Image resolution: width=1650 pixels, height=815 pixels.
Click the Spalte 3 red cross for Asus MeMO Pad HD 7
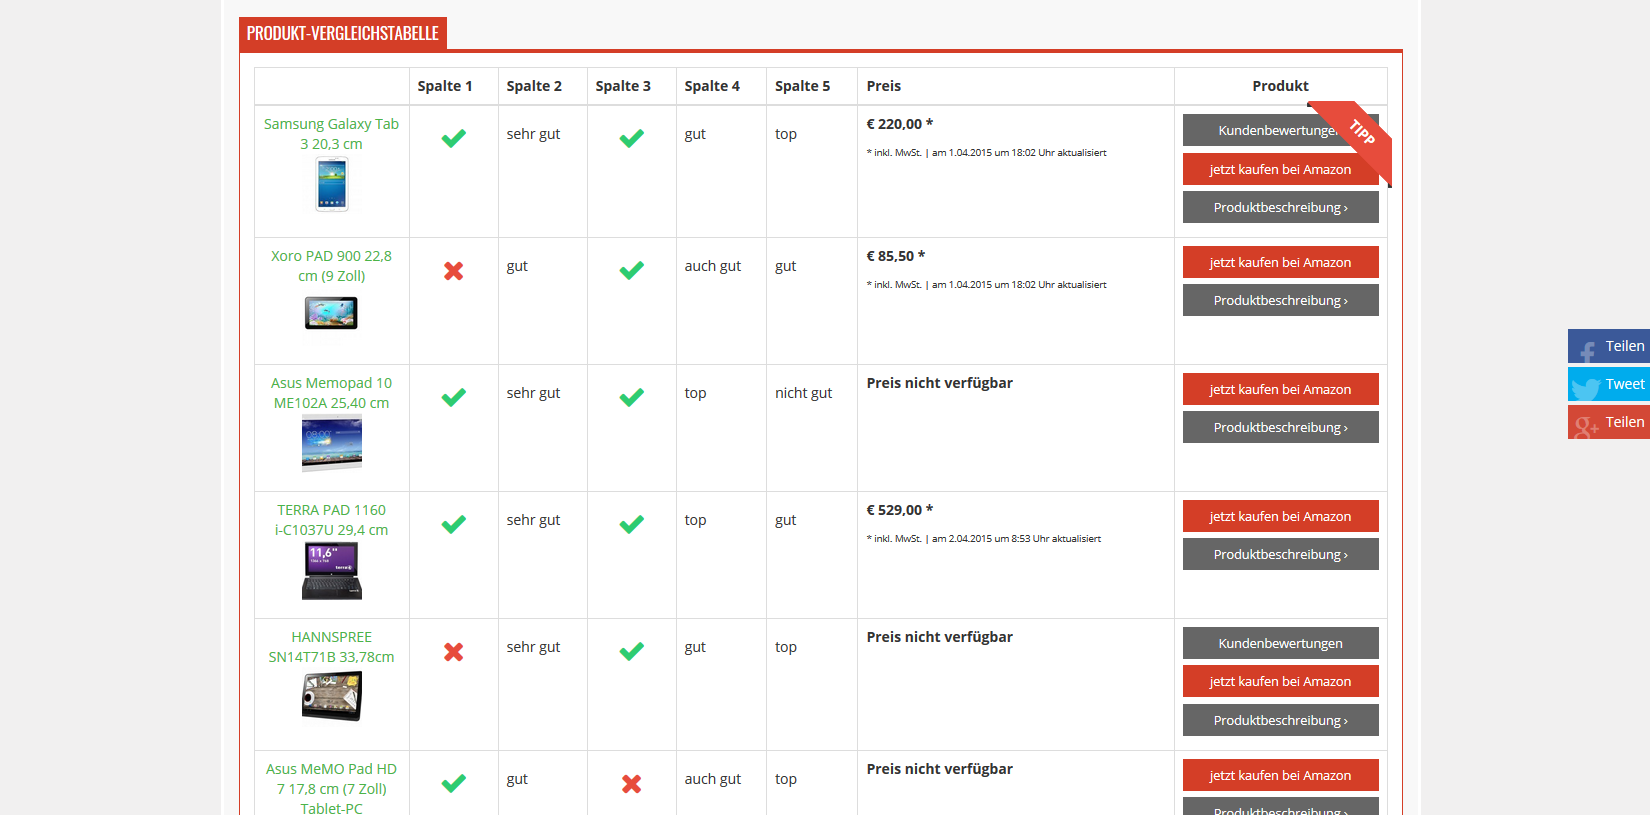tap(632, 783)
